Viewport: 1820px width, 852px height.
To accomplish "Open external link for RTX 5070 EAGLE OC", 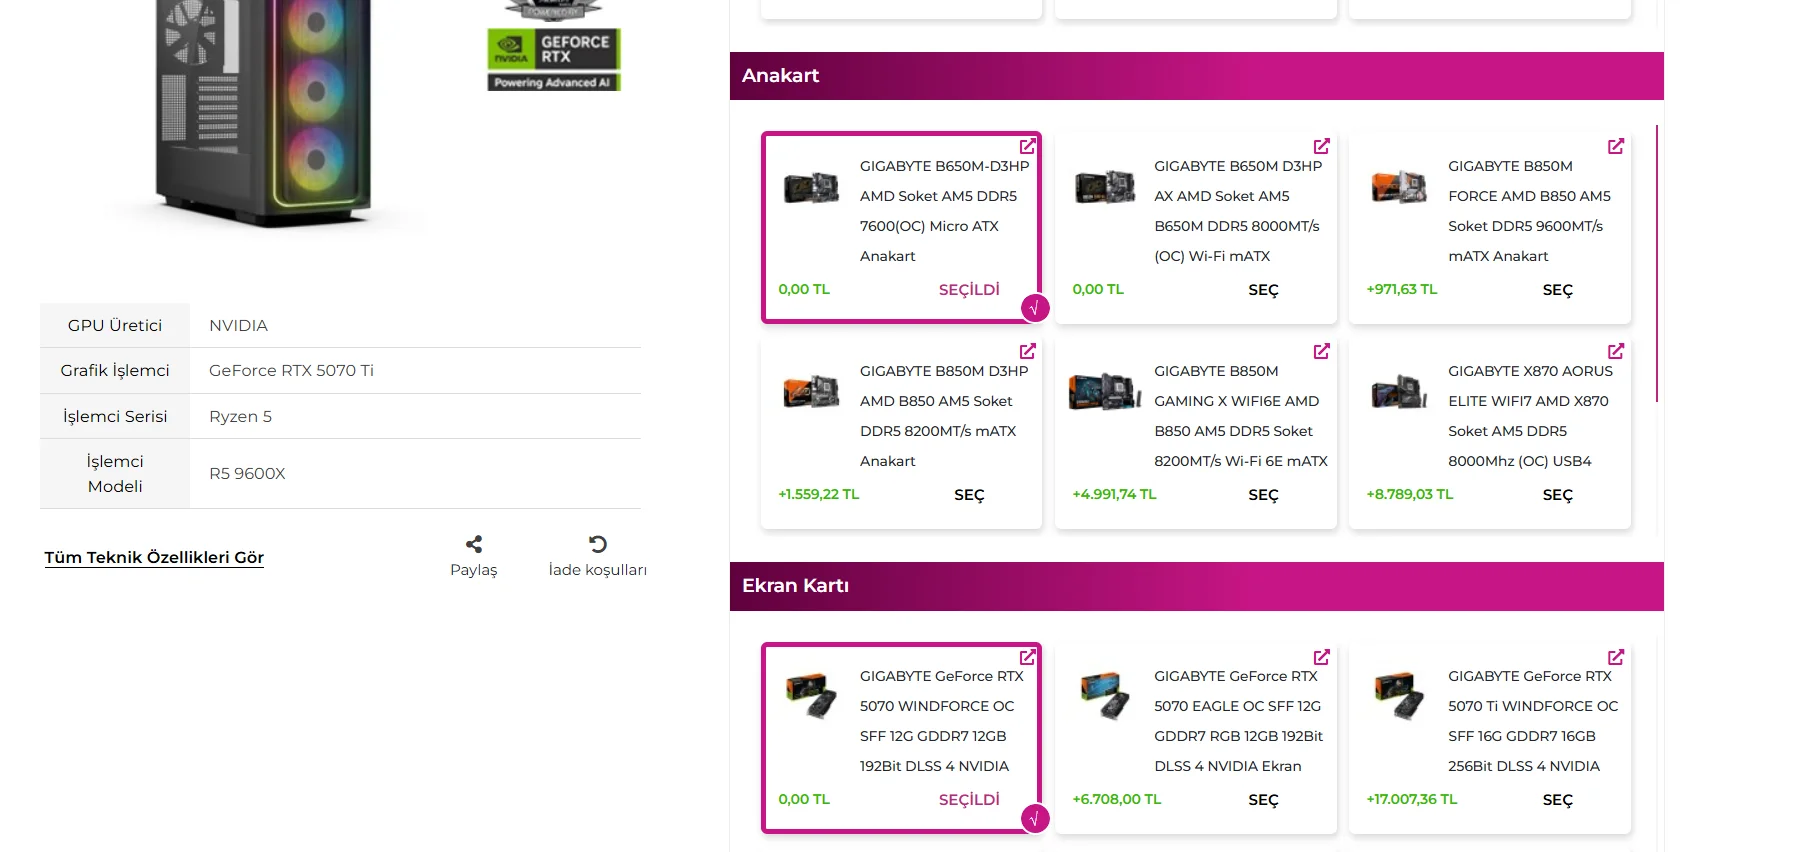I will (x=1321, y=657).
